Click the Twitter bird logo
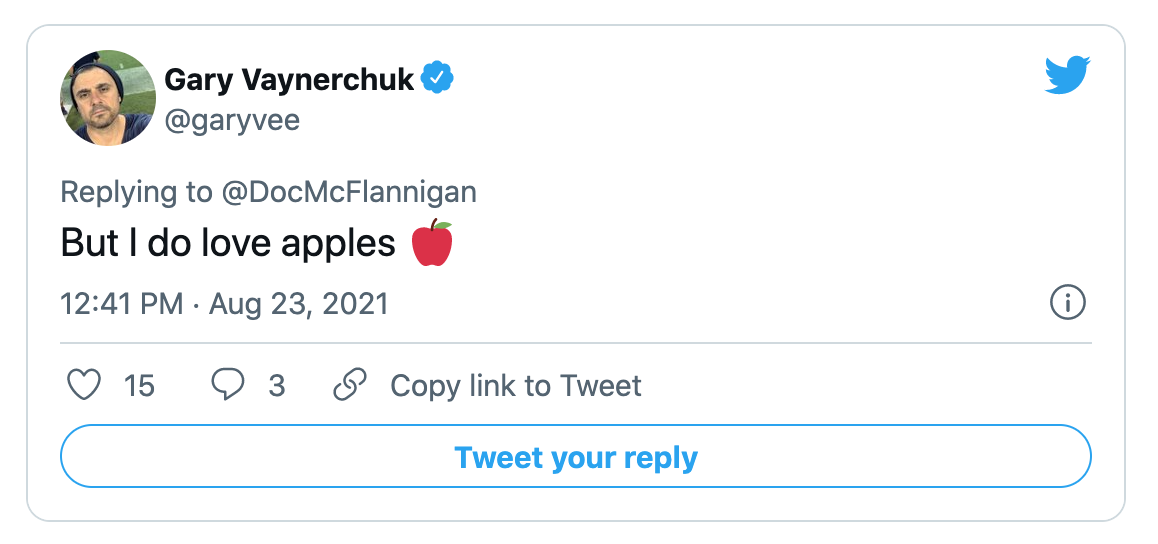 [1067, 76]
